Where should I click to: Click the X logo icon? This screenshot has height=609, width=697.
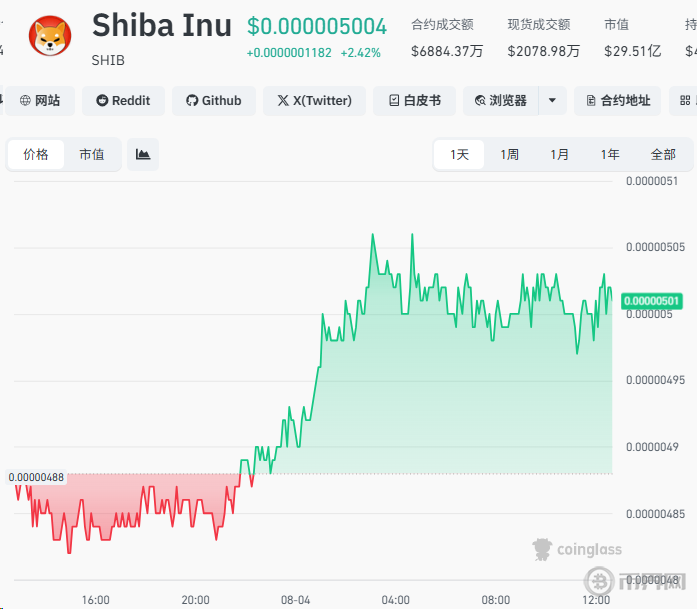click(283, 100)
